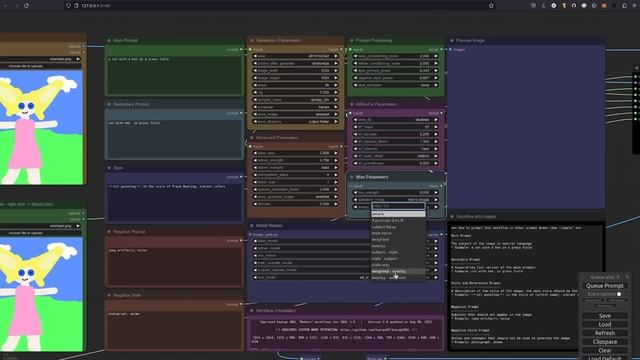Viewport: 640px width, 360px height.
Task: Increase the cfg value with right arrow
Action: (336, 92)
